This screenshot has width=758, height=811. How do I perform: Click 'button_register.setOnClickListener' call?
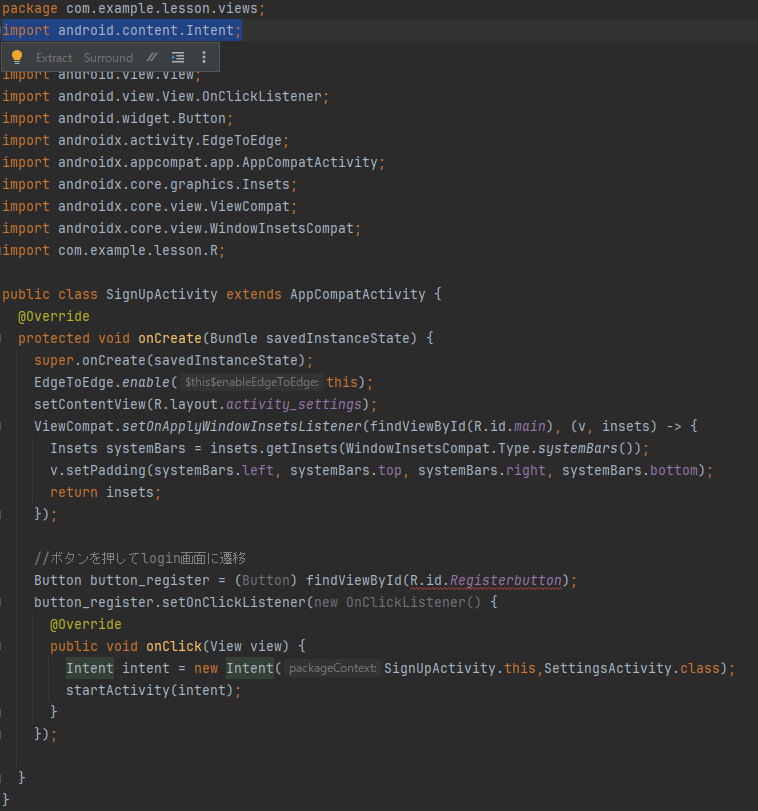coord(170,602)
